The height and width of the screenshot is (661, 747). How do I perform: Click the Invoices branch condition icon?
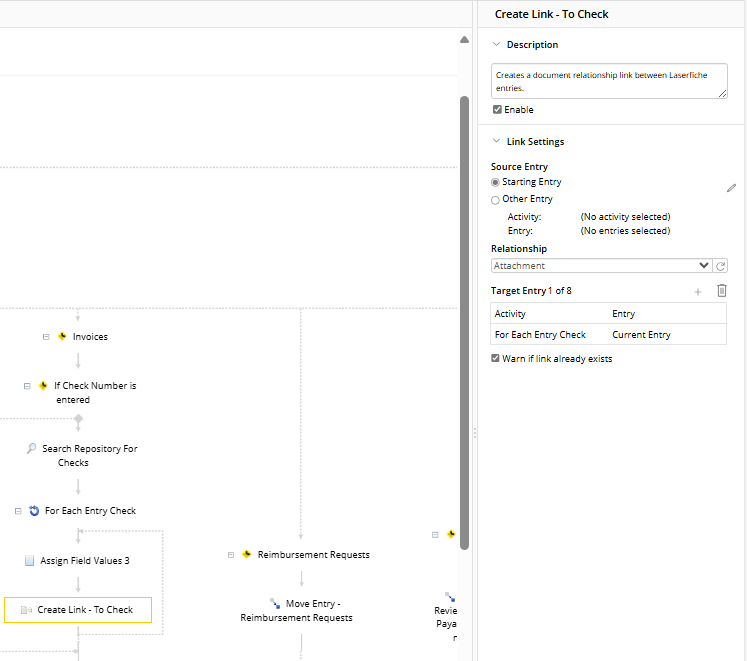pyautogui.click(x=62, y=337)
